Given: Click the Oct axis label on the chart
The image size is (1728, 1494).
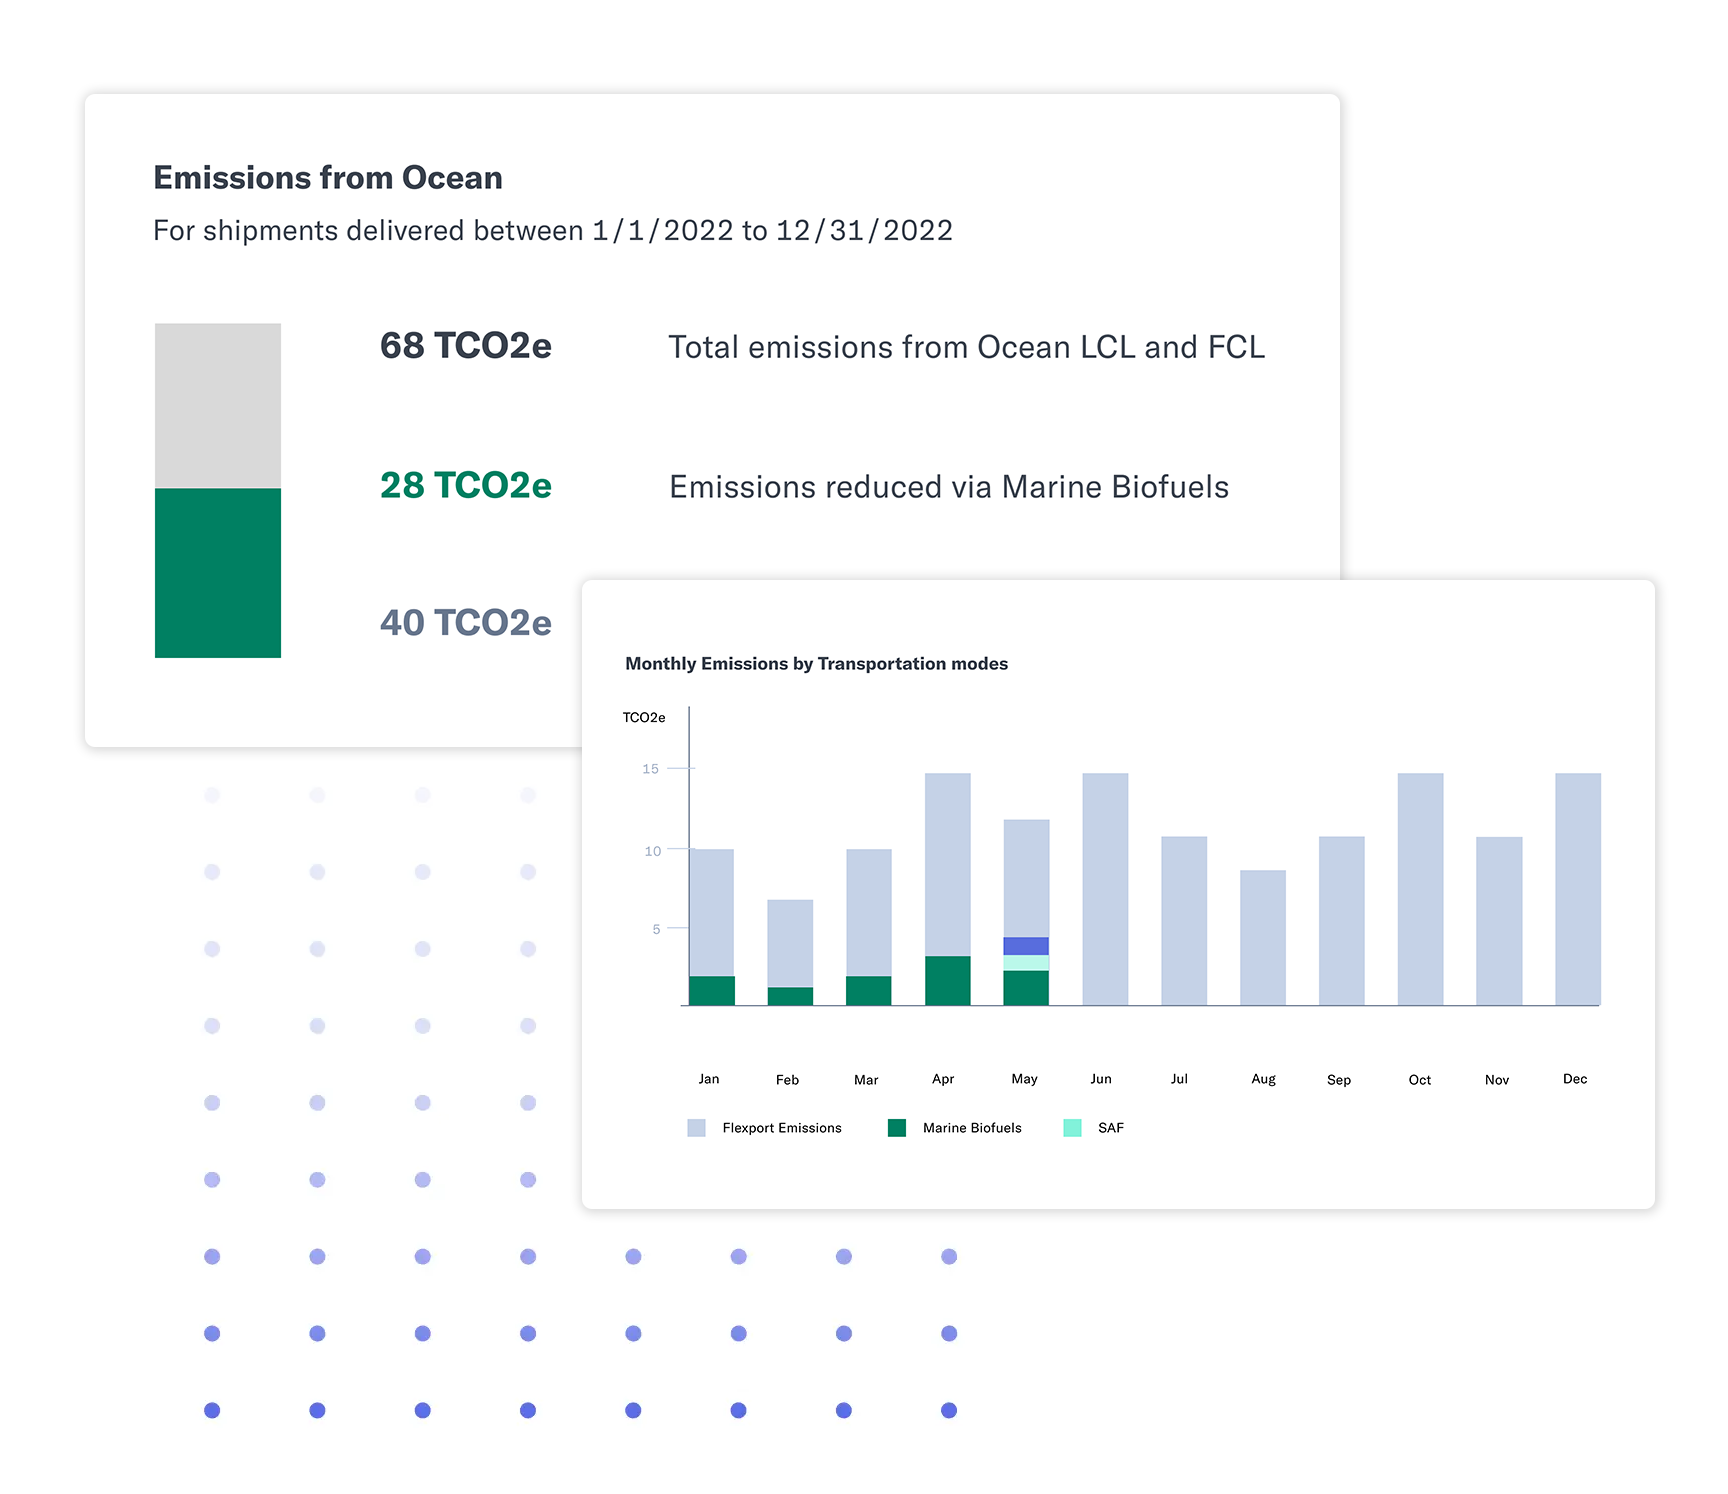Looking at the screenshot, I should (1419, 1079).
